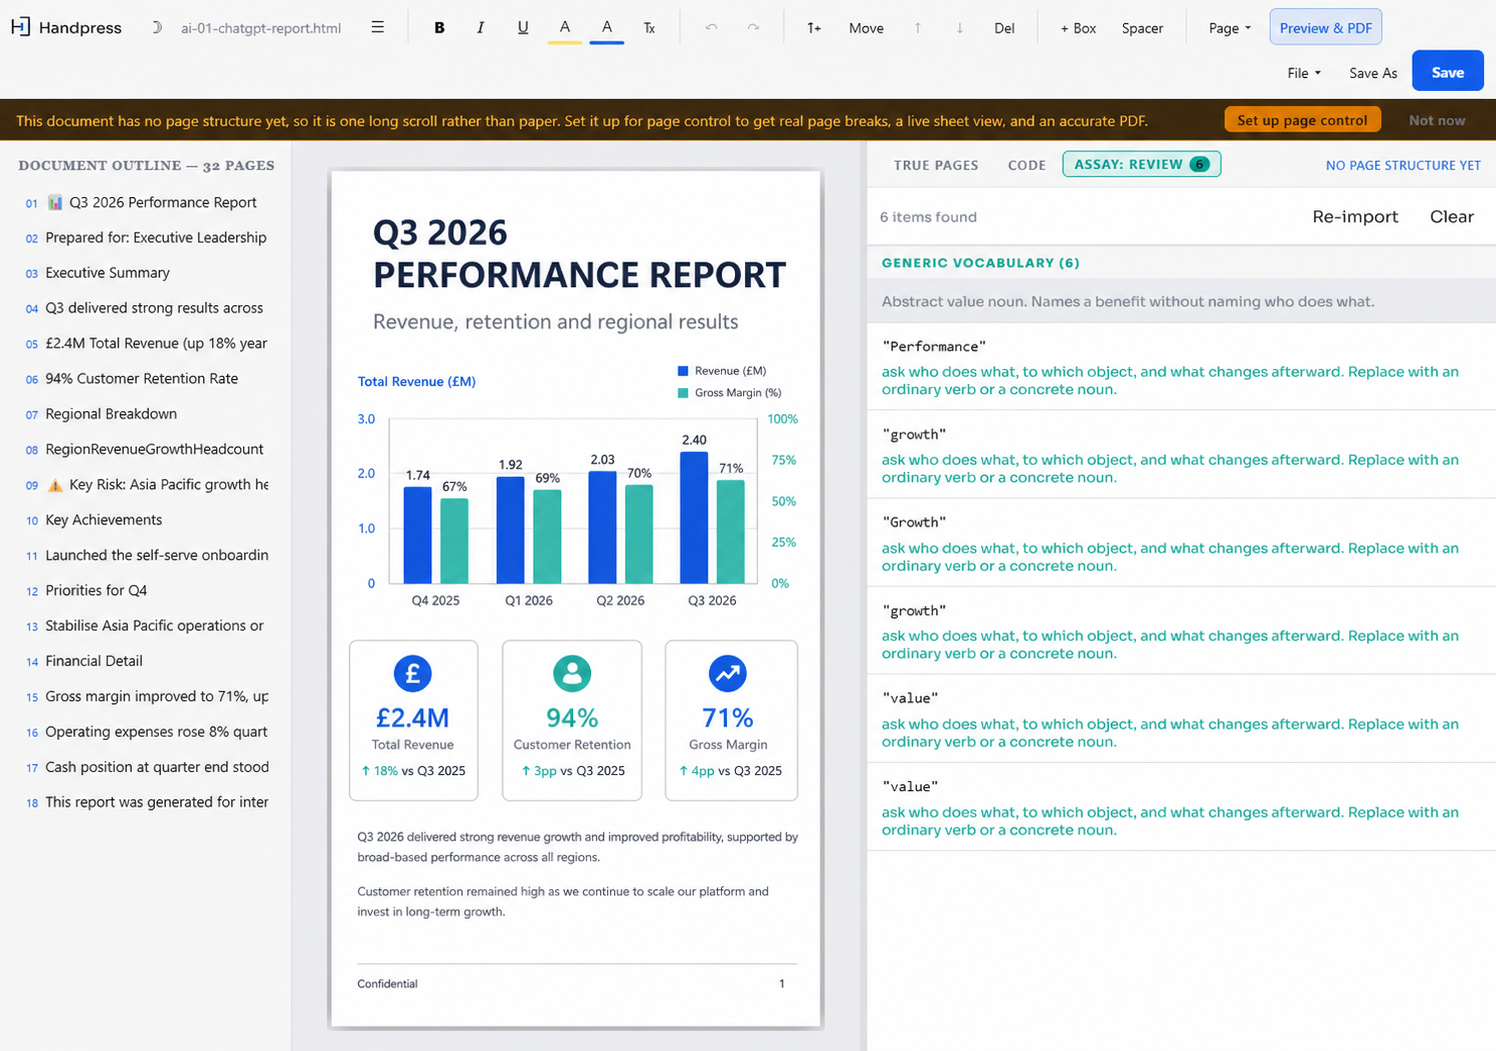Screen dimensions: 1496x1051
Task: Open Preview & PDF
Action: coord(1326,28)
